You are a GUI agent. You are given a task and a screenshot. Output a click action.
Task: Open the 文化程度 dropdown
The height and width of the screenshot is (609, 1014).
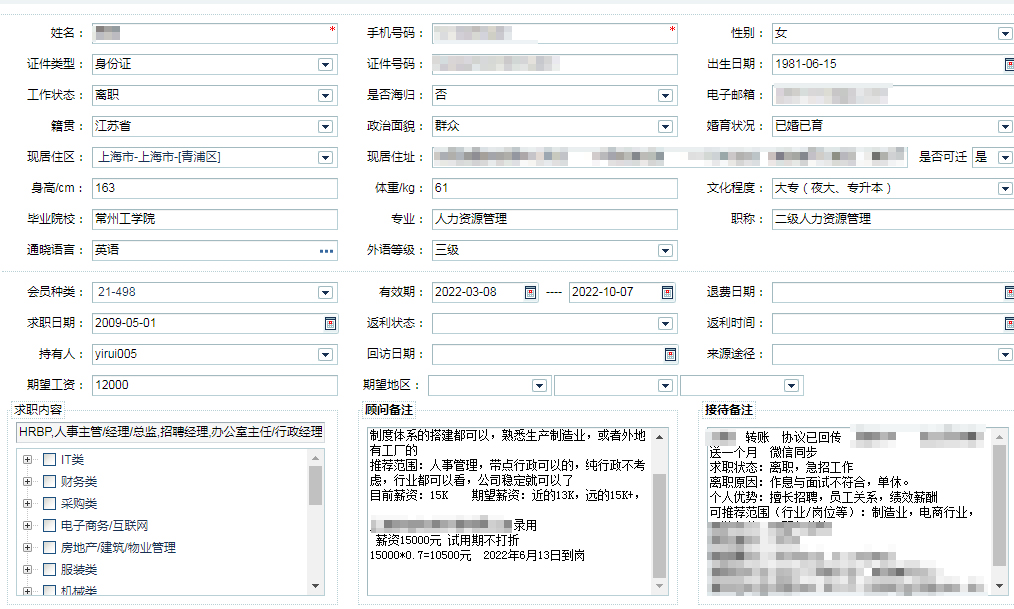click(x=1005, y=189)
